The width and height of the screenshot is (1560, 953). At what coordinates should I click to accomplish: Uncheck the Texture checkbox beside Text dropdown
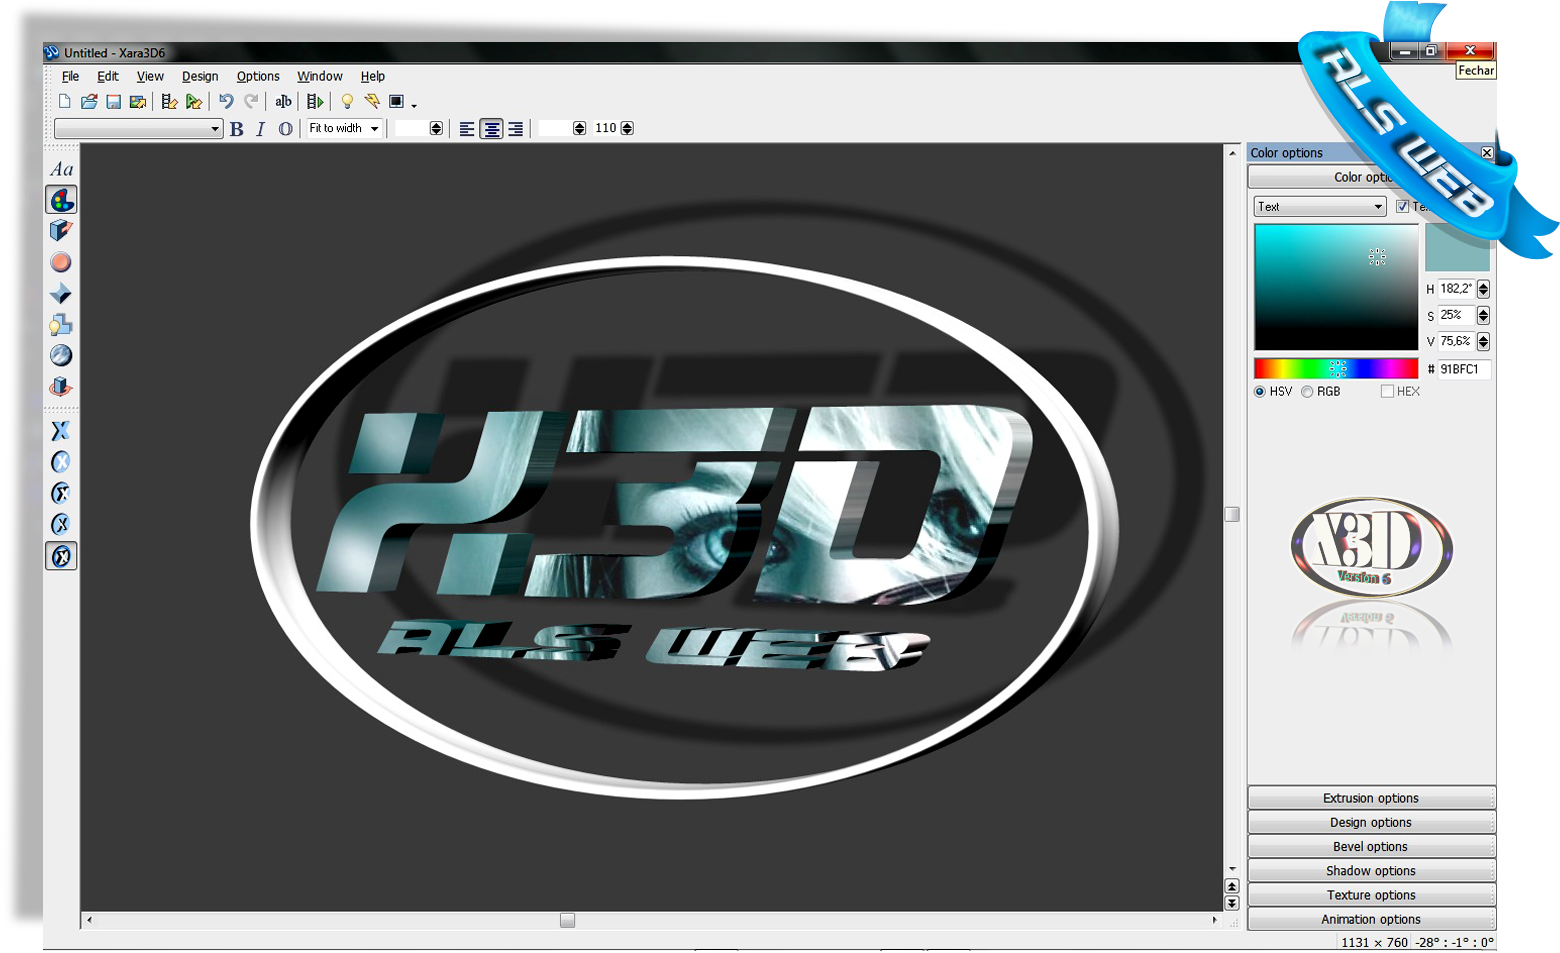click(x=1402, y=207)
